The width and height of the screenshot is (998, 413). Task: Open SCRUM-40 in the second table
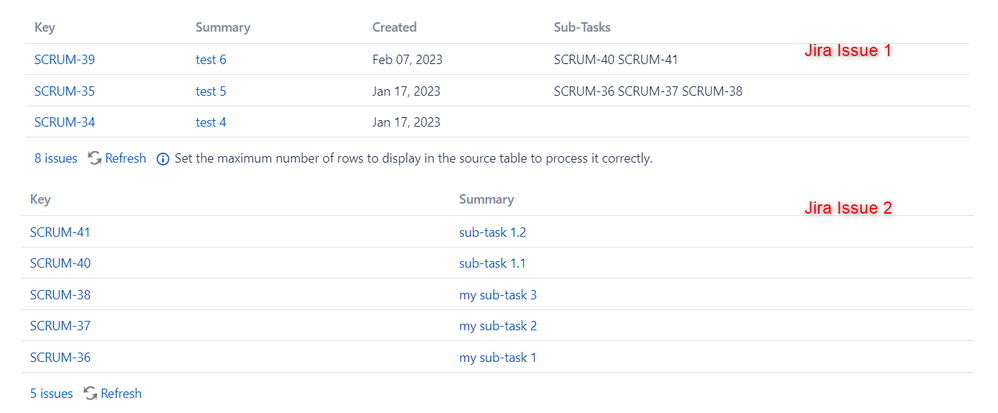60,263
